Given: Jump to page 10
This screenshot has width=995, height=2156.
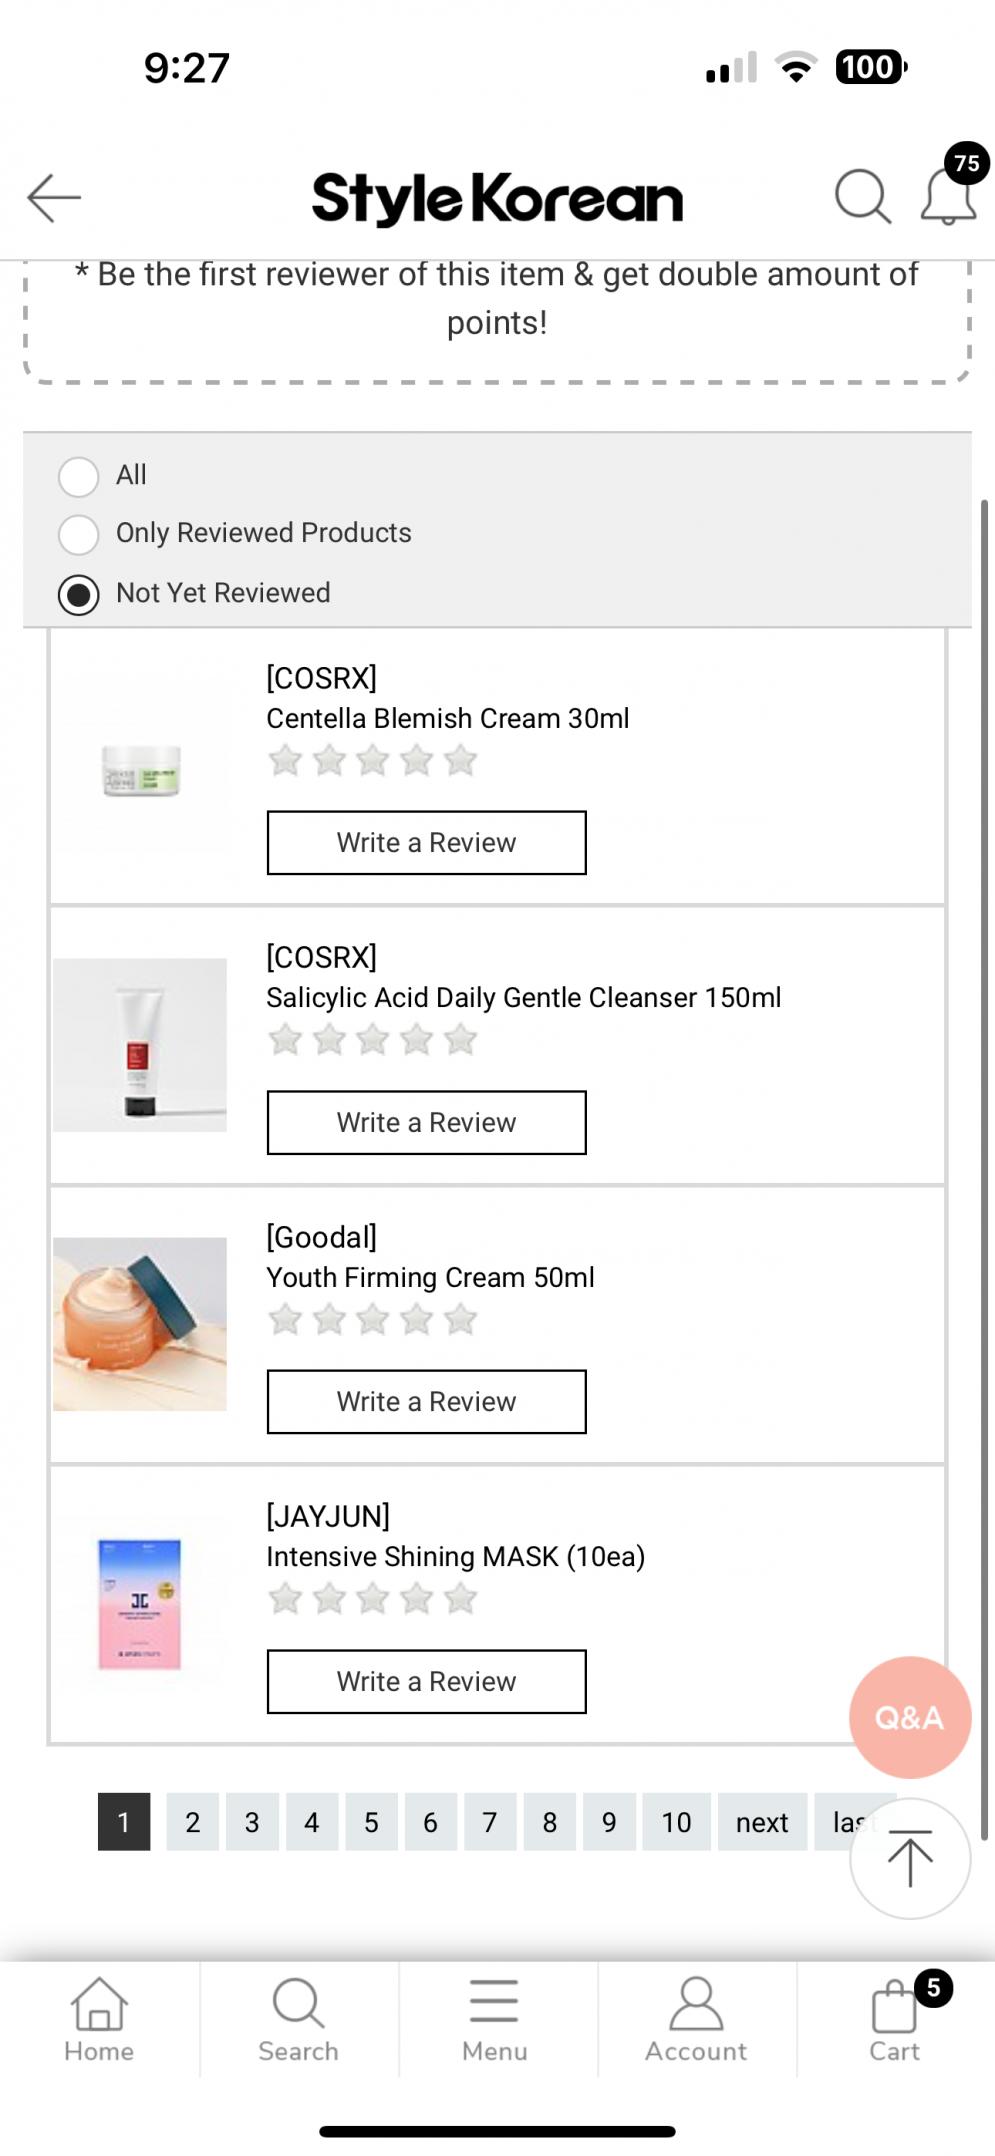Looking at the screenshot, I should pyautogui.click(x=676, y=1822).
